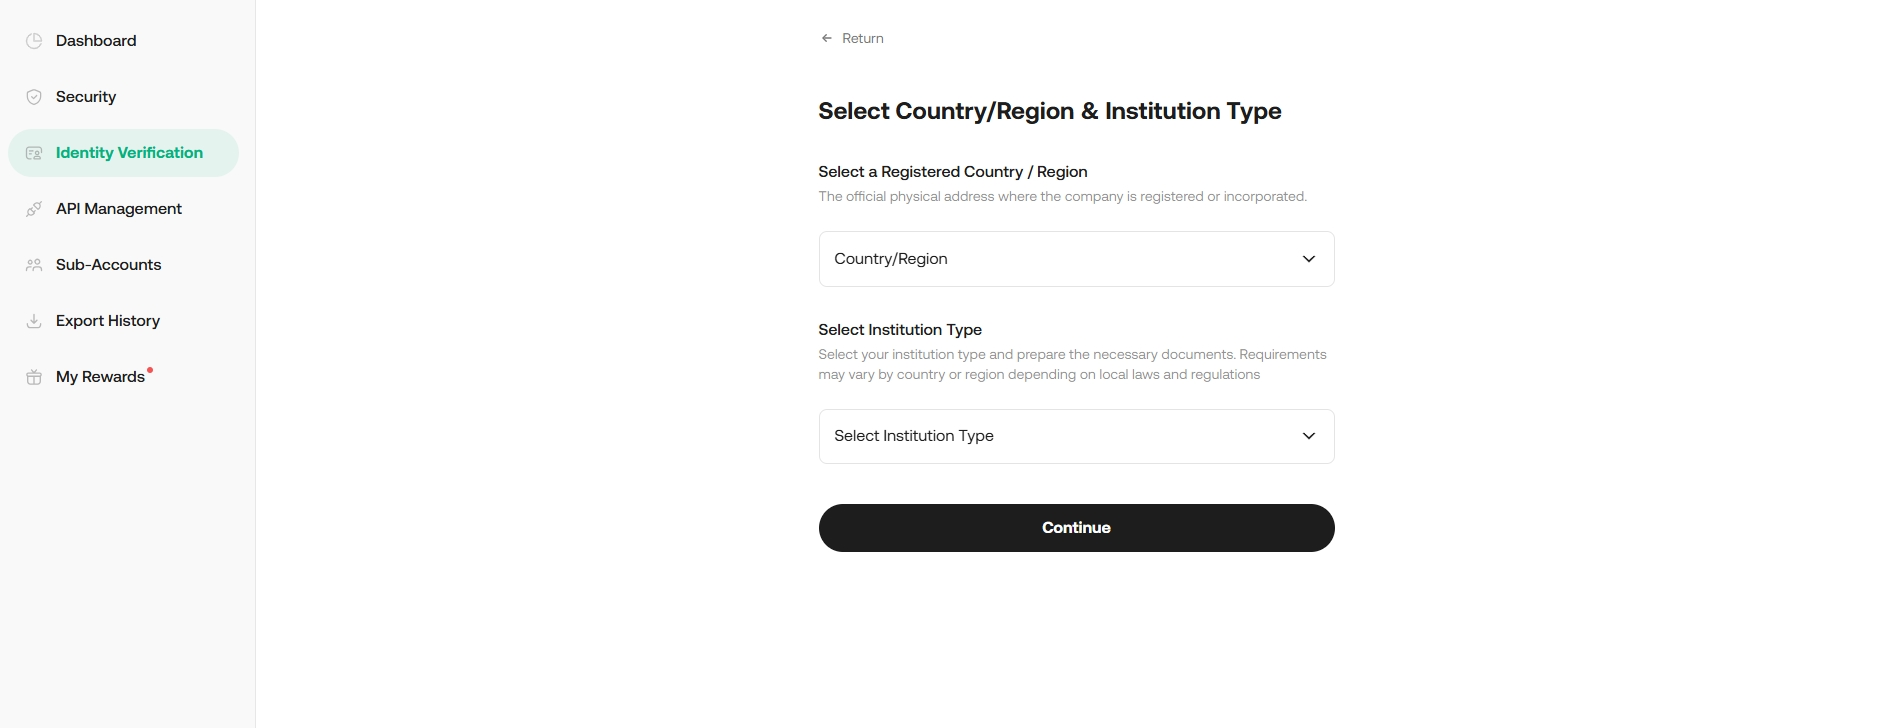Click the Dashboard pie chart icon

[34, 41]
